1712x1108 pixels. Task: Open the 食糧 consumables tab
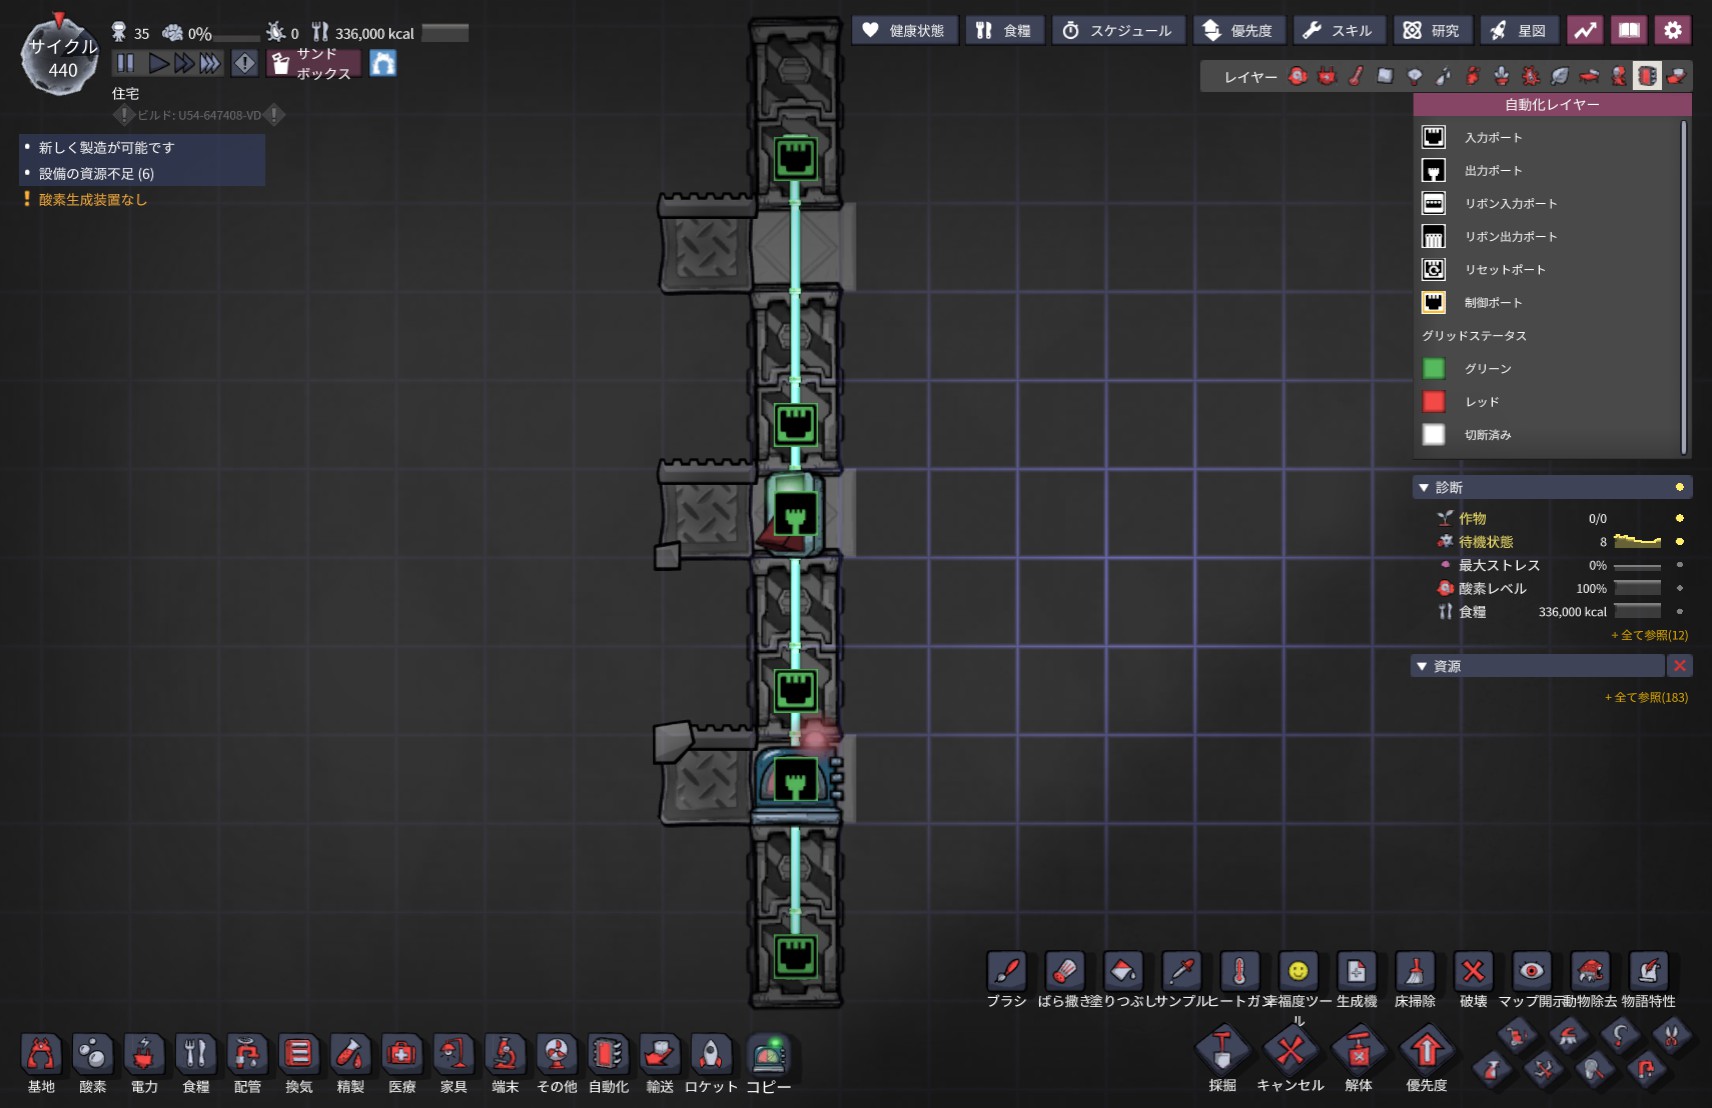(x=1004, y=30)
